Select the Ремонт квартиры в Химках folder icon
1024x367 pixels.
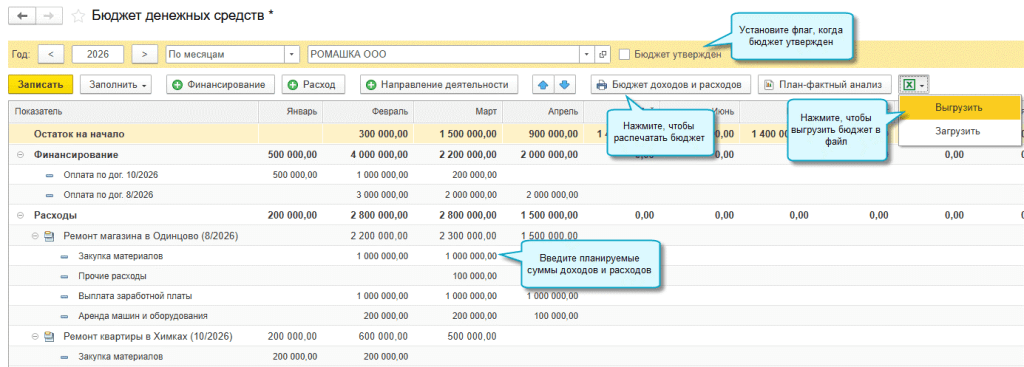[x=49, y=337]
